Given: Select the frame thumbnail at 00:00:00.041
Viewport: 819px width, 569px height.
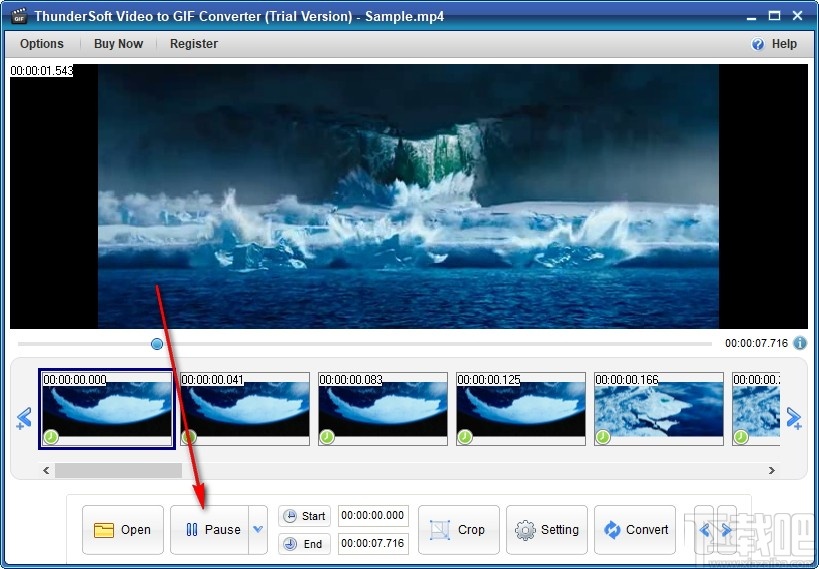Looking at the screenshot, I should point(245,409).
